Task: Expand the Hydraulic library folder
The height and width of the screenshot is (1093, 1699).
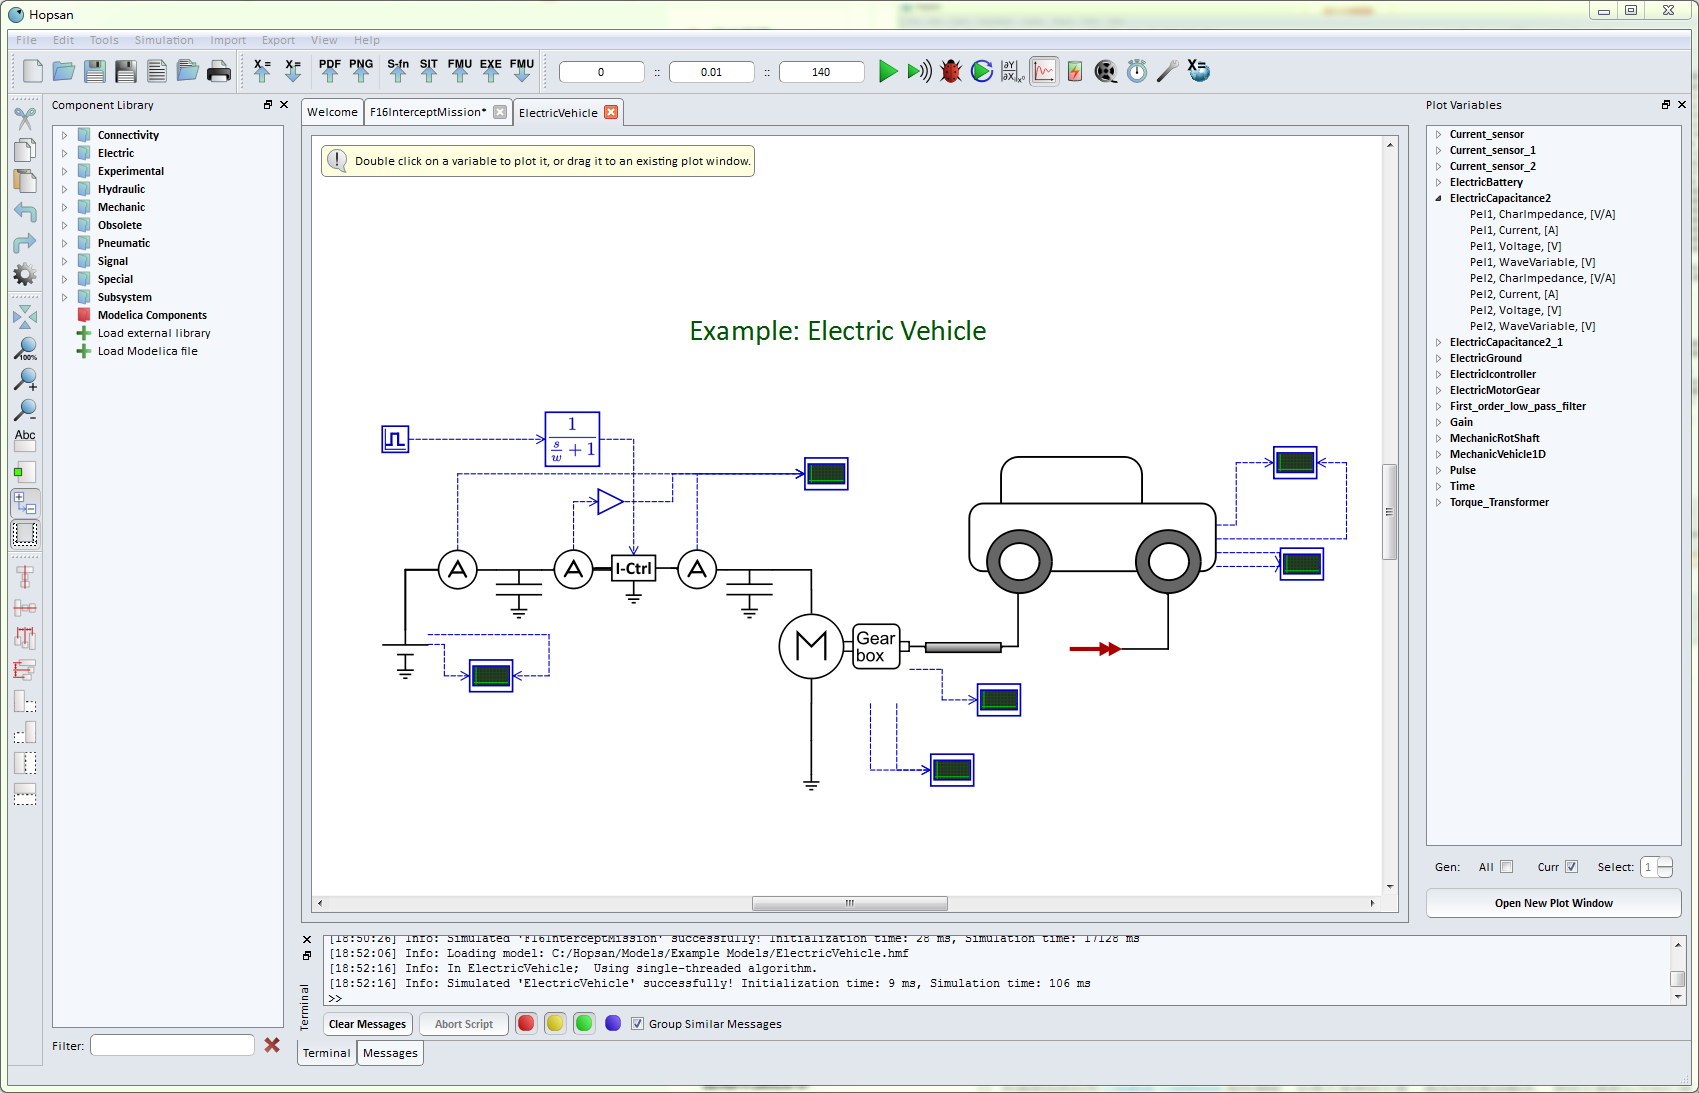Action: tap(65, 189)
